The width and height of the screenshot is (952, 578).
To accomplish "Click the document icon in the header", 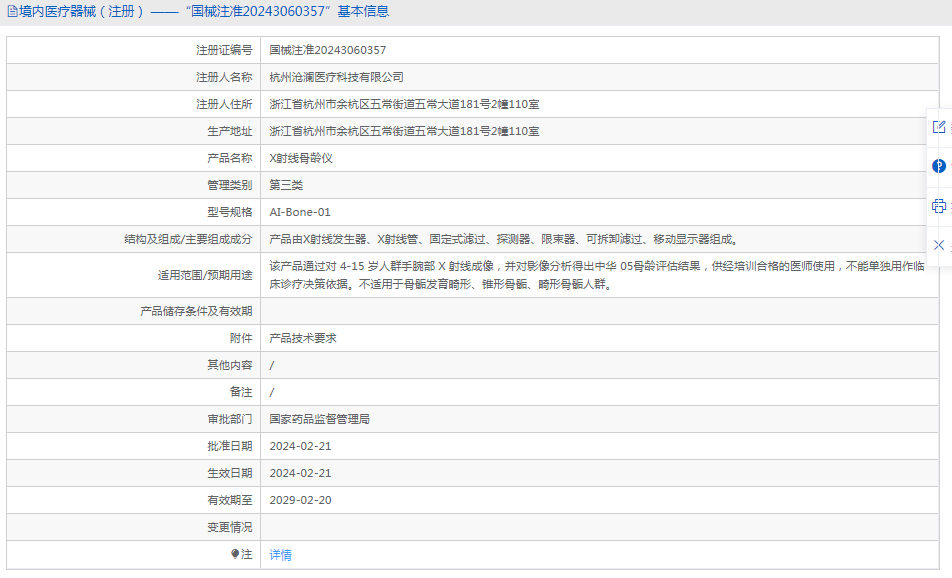I will pyautogui.click(x=12, y=12).
